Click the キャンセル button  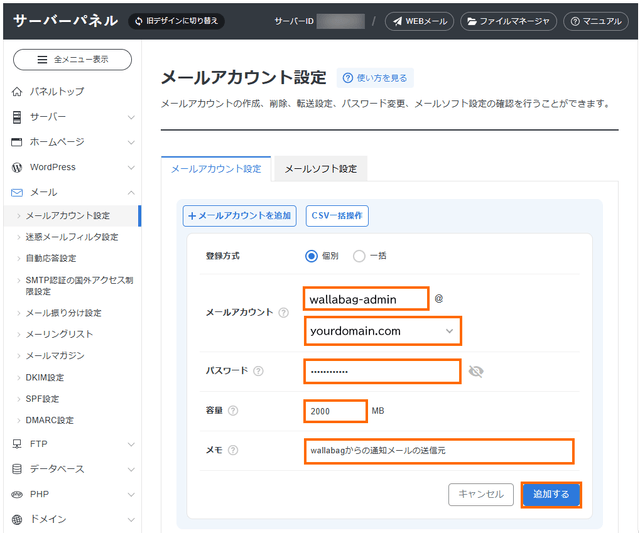point(481,494)
